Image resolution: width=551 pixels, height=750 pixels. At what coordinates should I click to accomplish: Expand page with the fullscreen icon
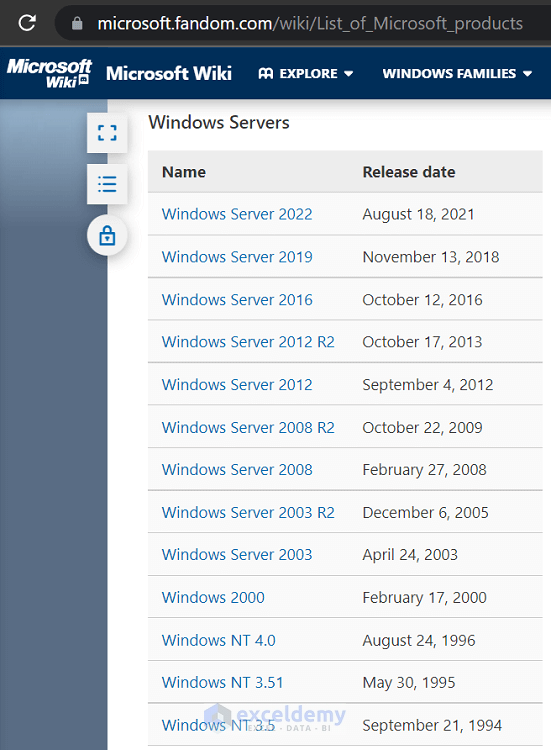[107, 133]
